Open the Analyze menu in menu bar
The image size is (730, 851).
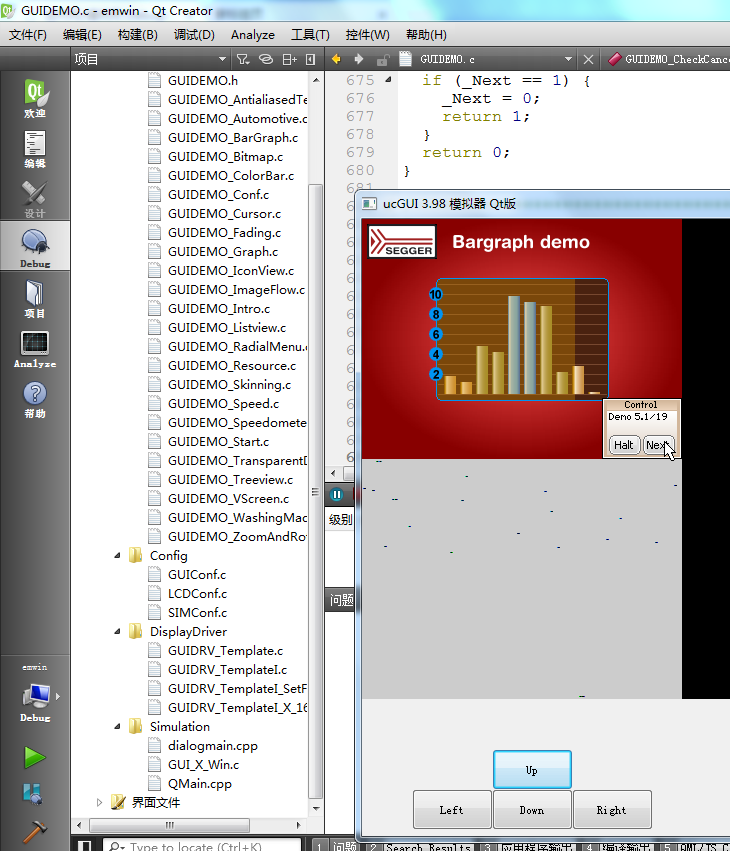click(252, 34)
